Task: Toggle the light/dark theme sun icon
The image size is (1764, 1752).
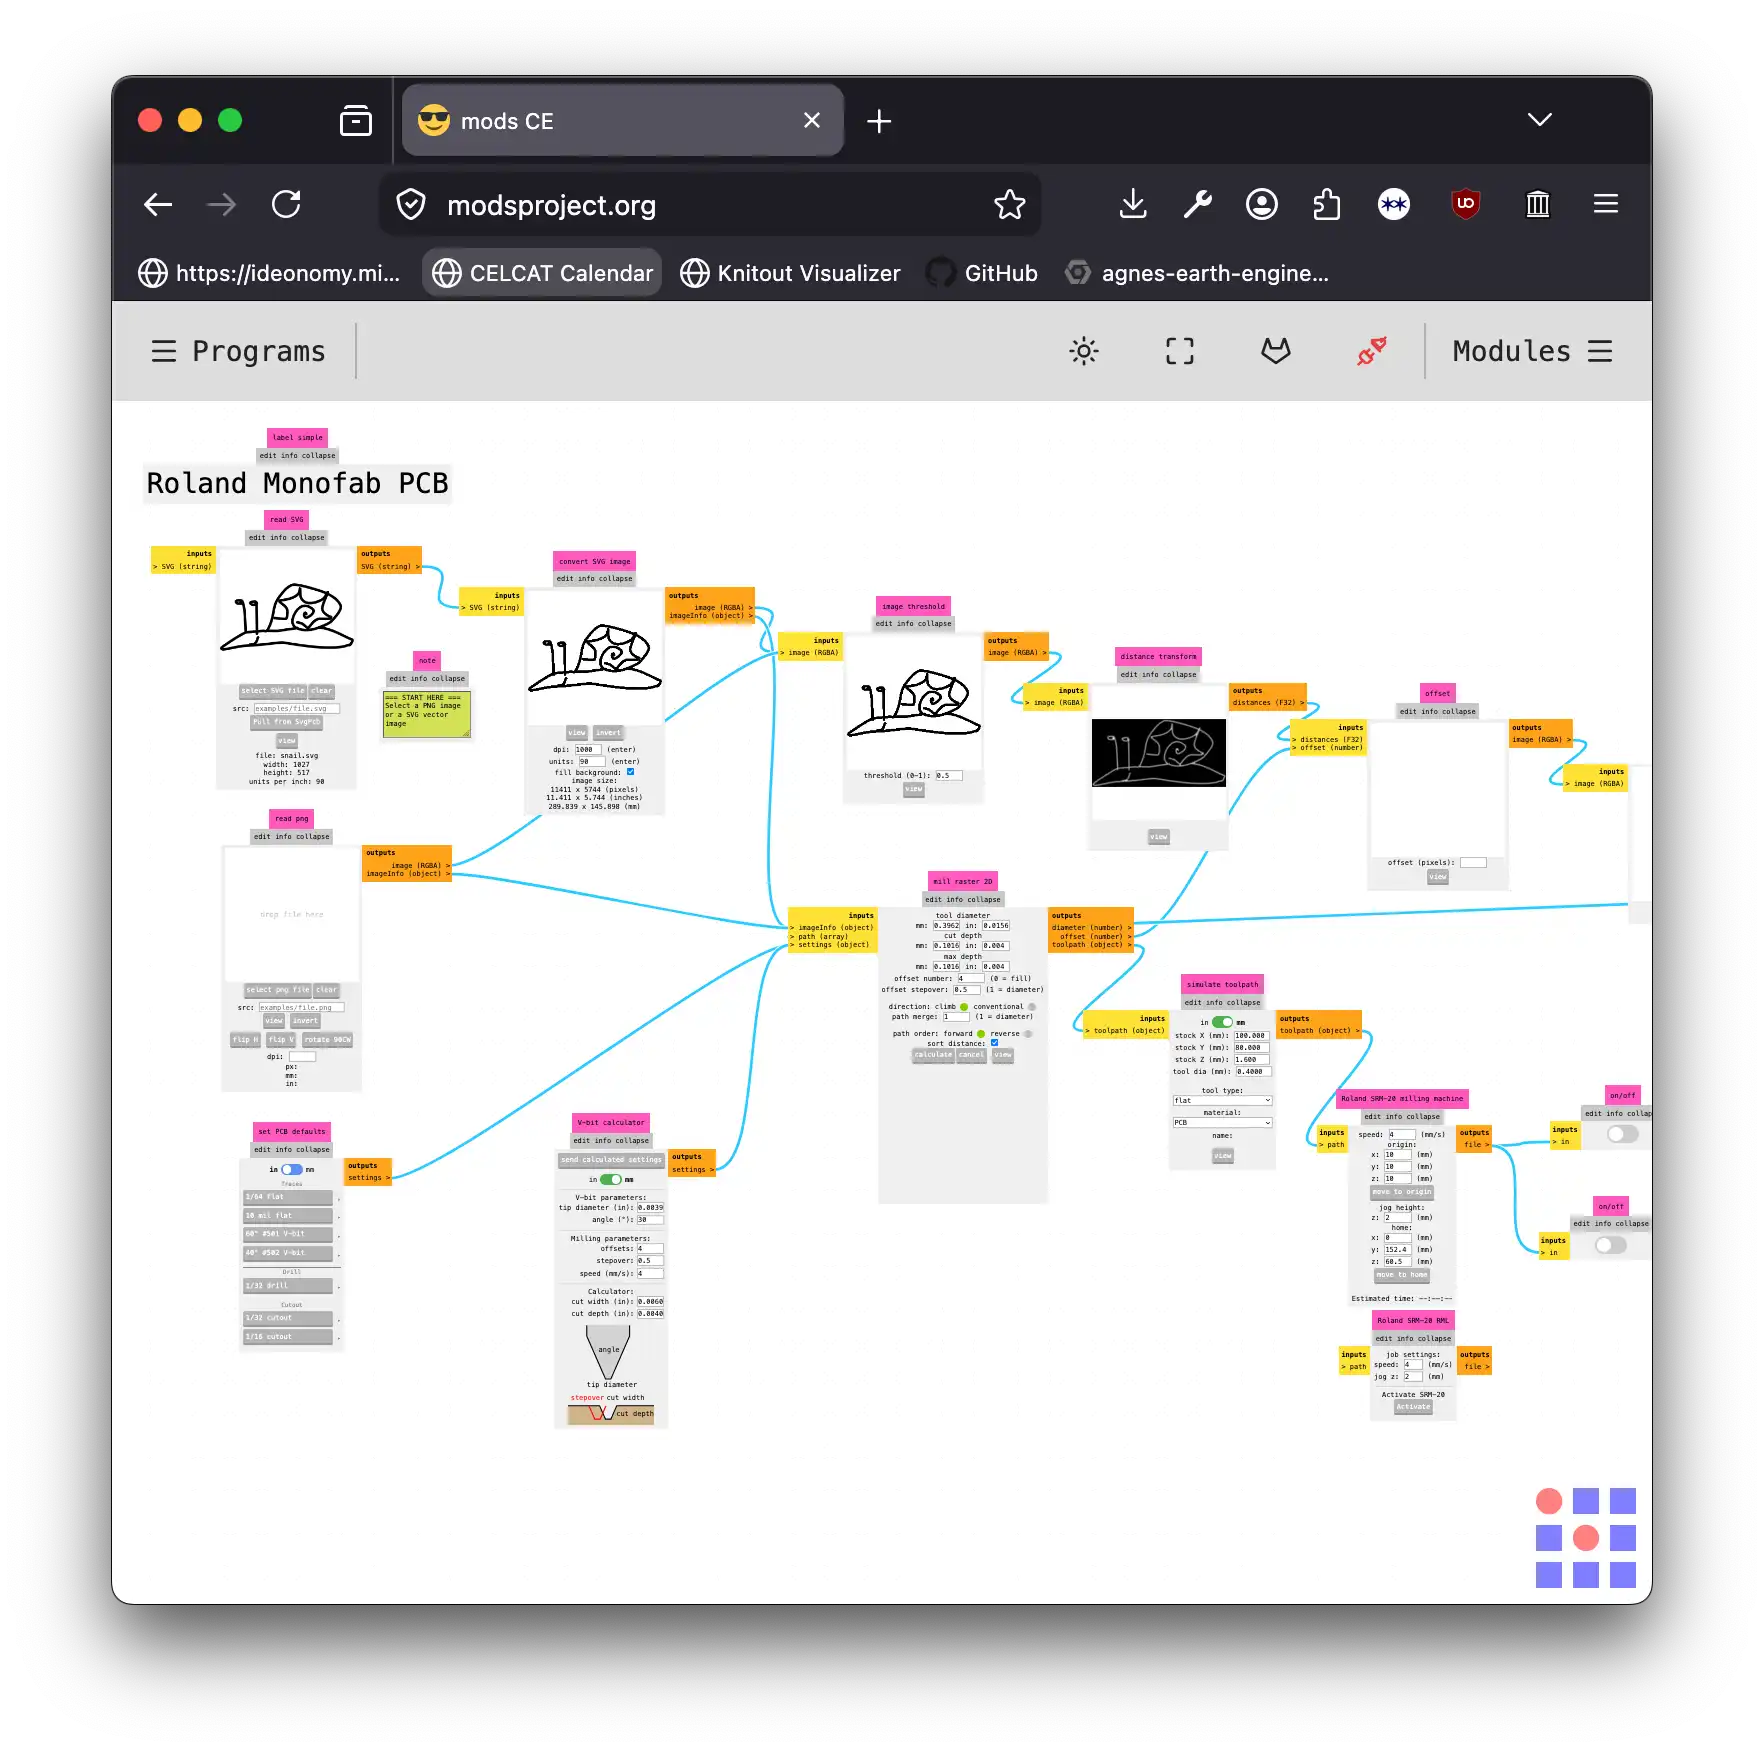Action: coord(1083,351)
